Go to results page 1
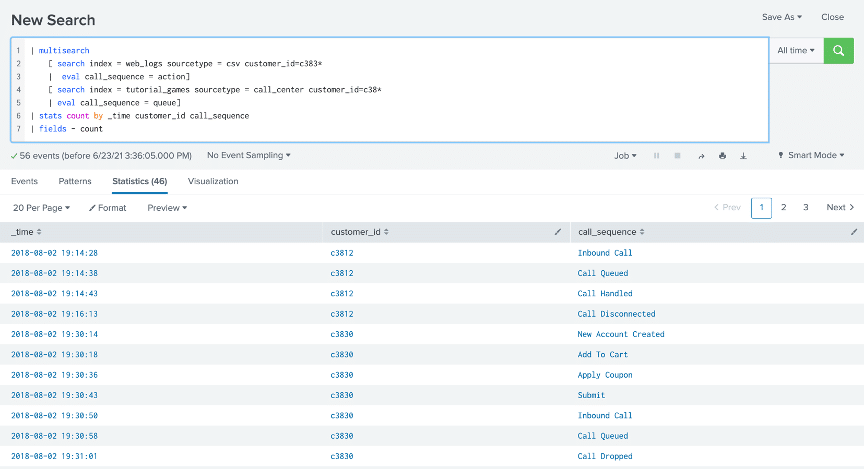The image size is (864, 470). (761, 208)
